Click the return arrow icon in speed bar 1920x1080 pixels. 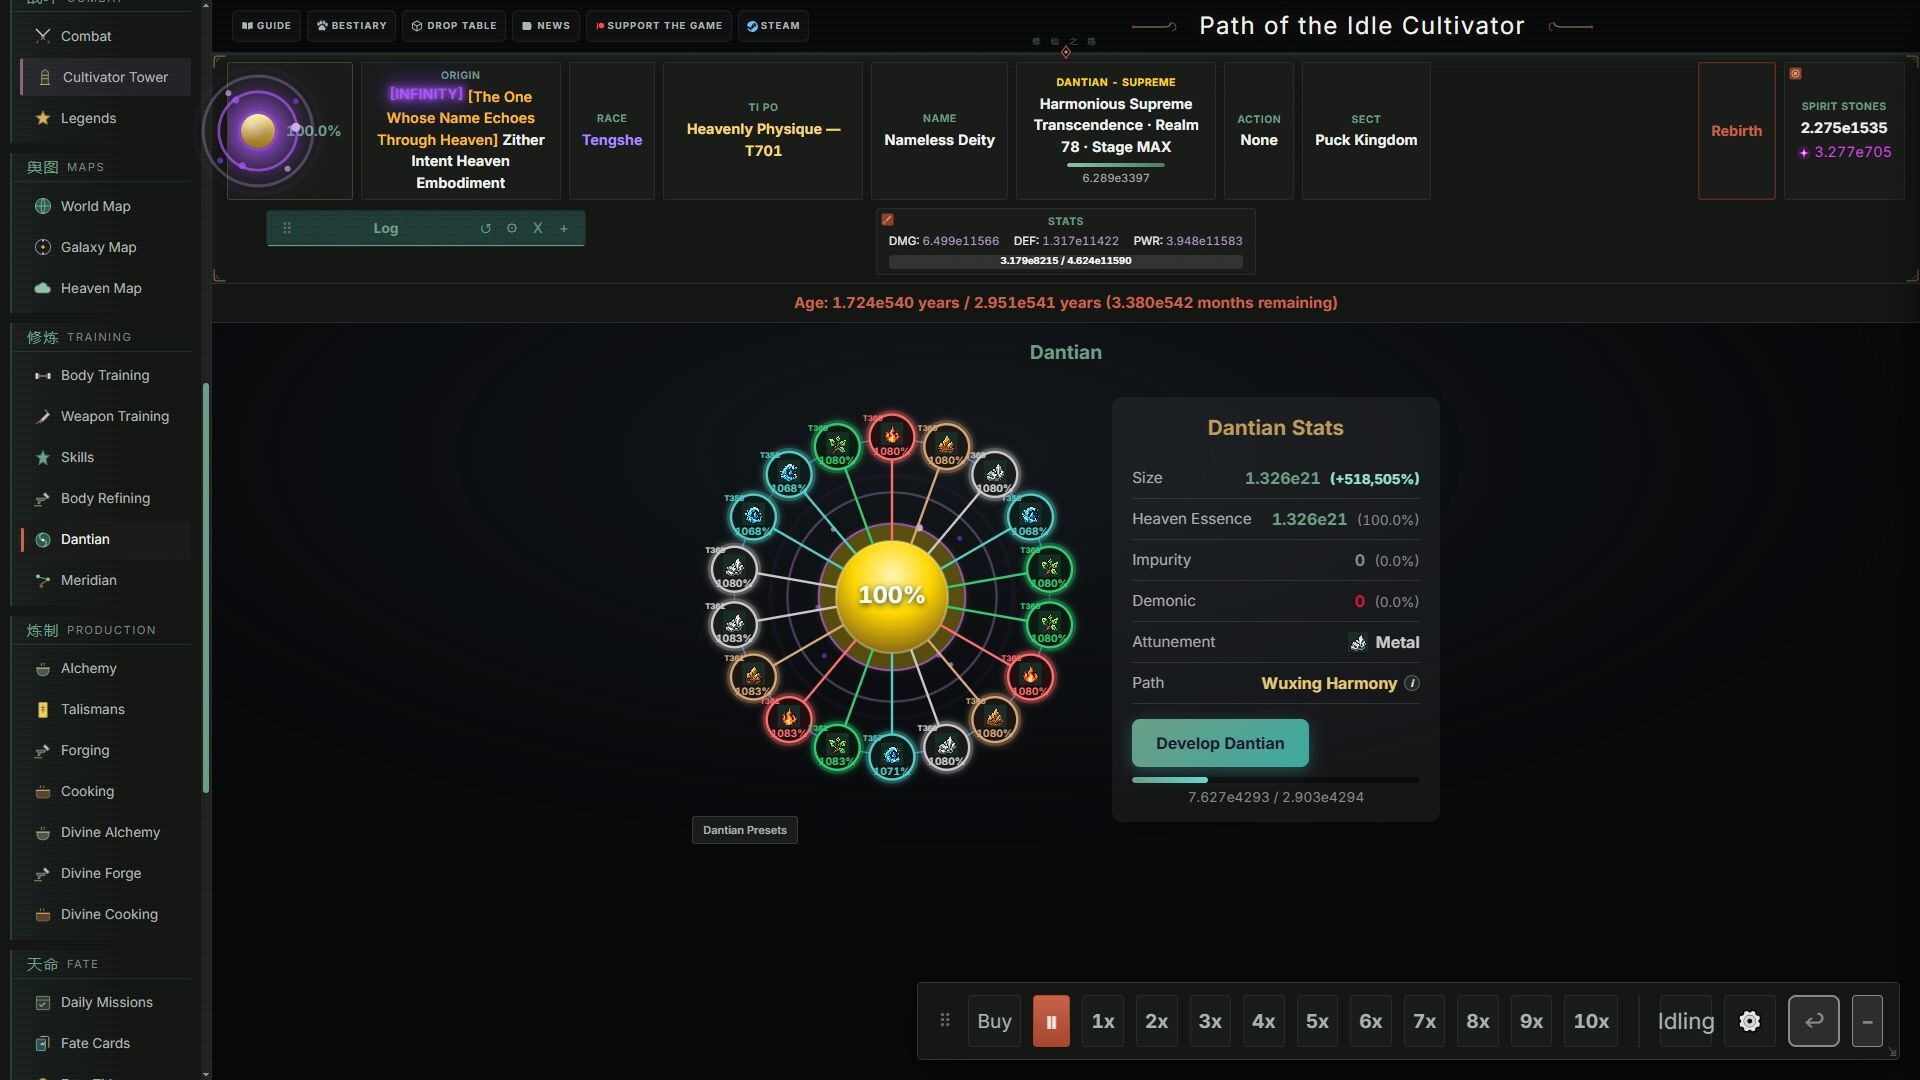click(1813, 1021)
